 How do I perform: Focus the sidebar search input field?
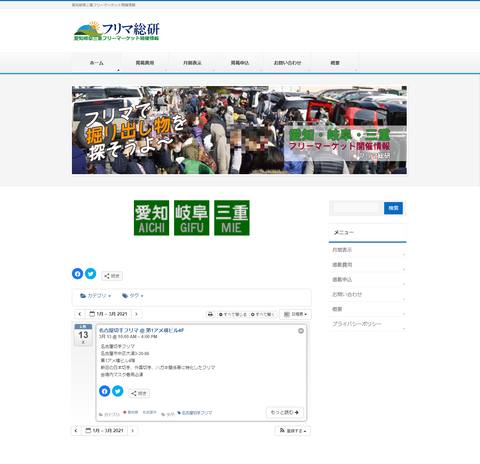click(356, 208)
